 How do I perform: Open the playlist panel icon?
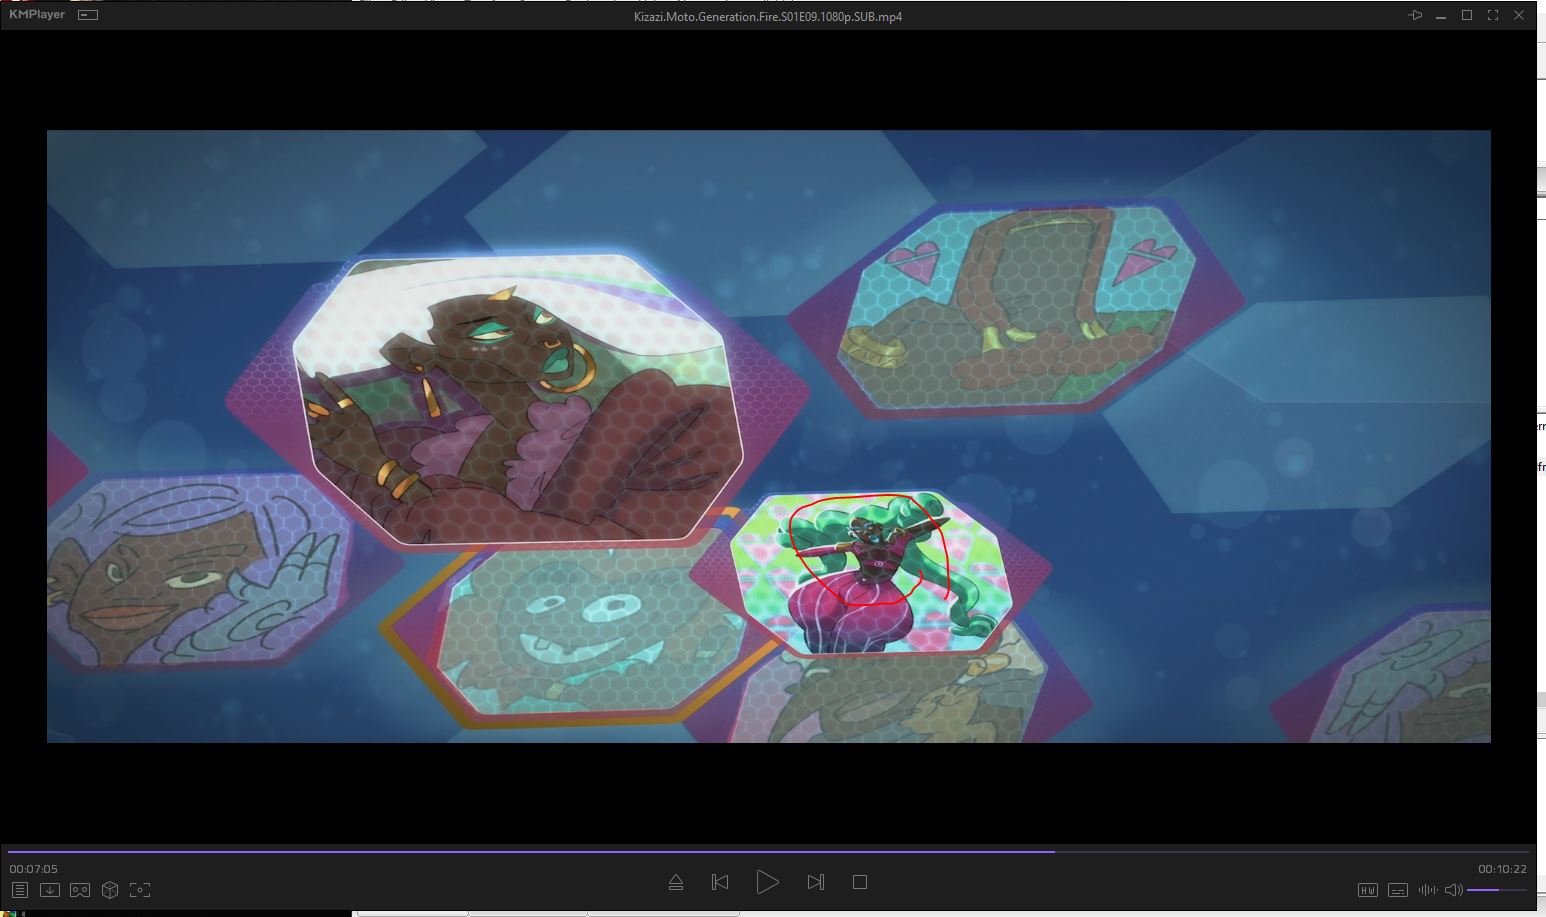coord(19,890)
